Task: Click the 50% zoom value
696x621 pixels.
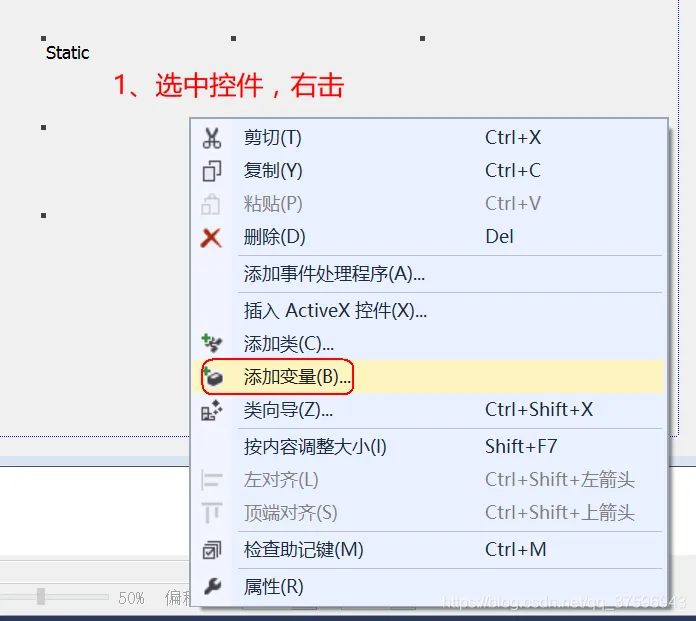Action: tap(131, 598)
